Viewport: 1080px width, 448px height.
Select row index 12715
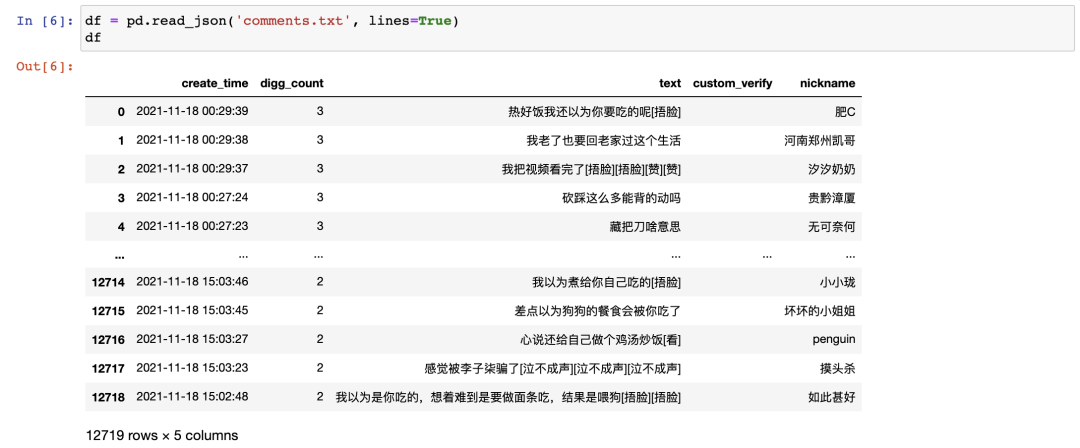coord(109,311)
